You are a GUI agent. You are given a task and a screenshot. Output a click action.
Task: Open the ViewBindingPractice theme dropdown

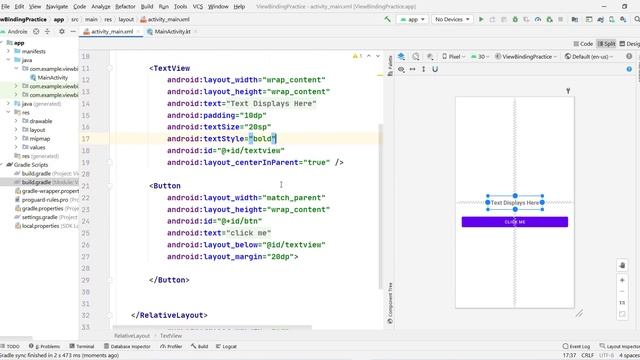point(526,56)
